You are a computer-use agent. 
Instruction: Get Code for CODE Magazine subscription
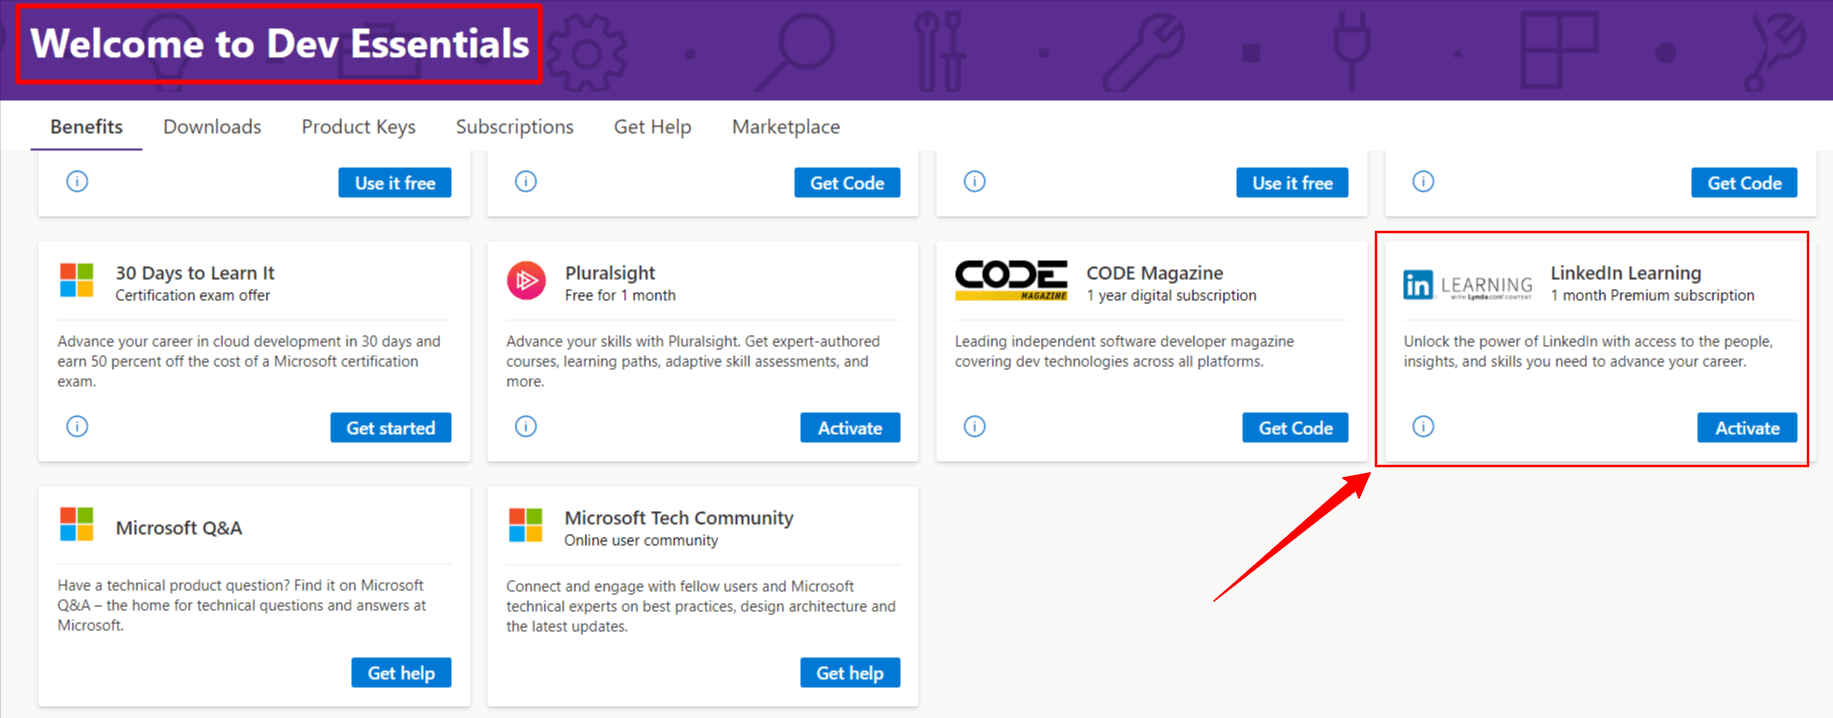pos(1295,428)
